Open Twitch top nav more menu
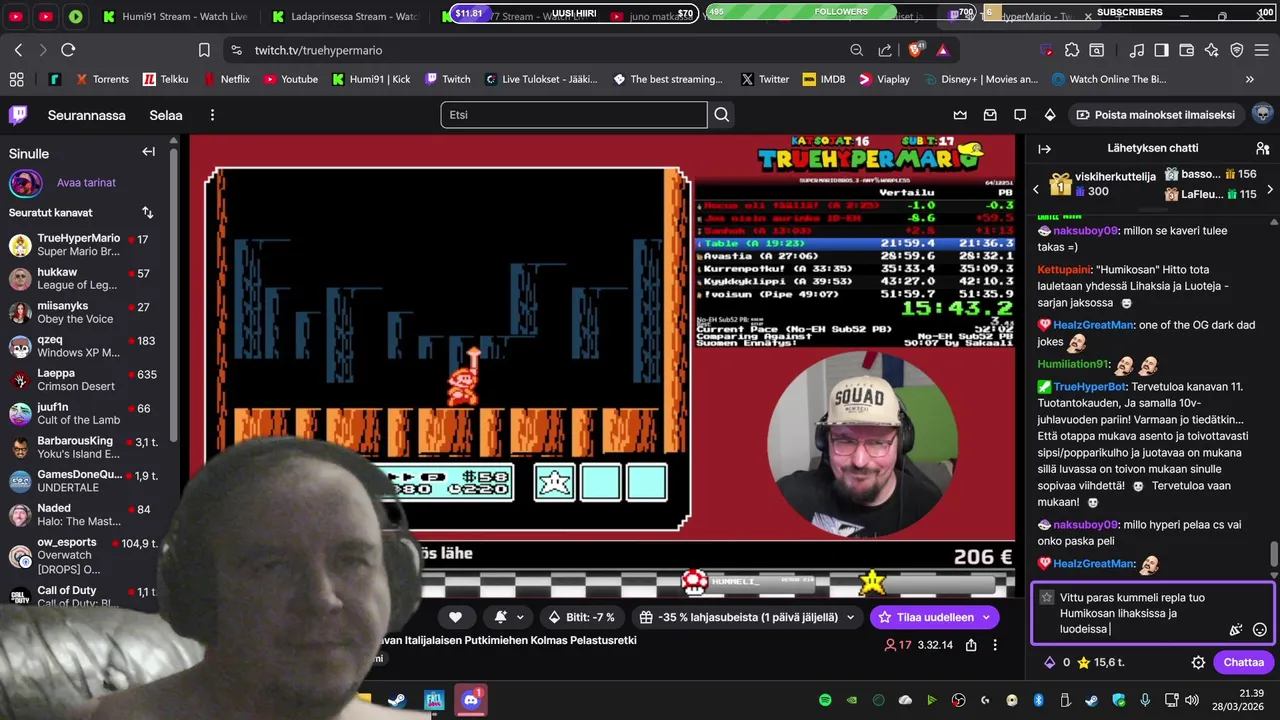 tap(212, 115)
